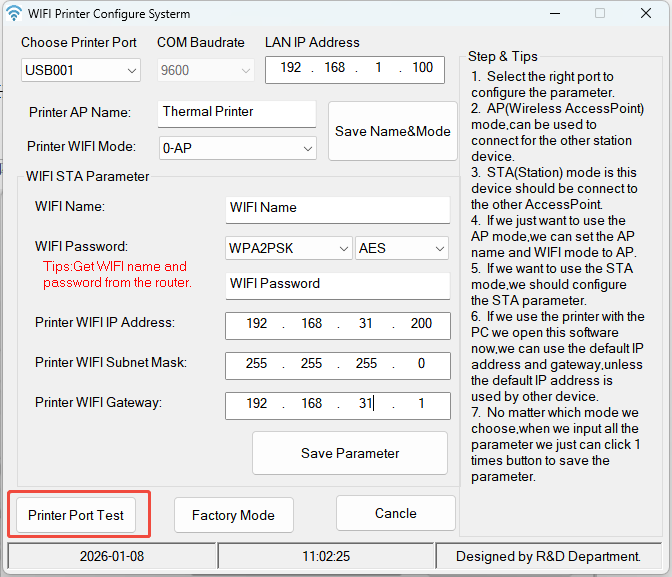Select last octet of WIFI Subnet Mask
This screenshot has width=672, height=577.
pyautogui.click(x=421, y=364)
